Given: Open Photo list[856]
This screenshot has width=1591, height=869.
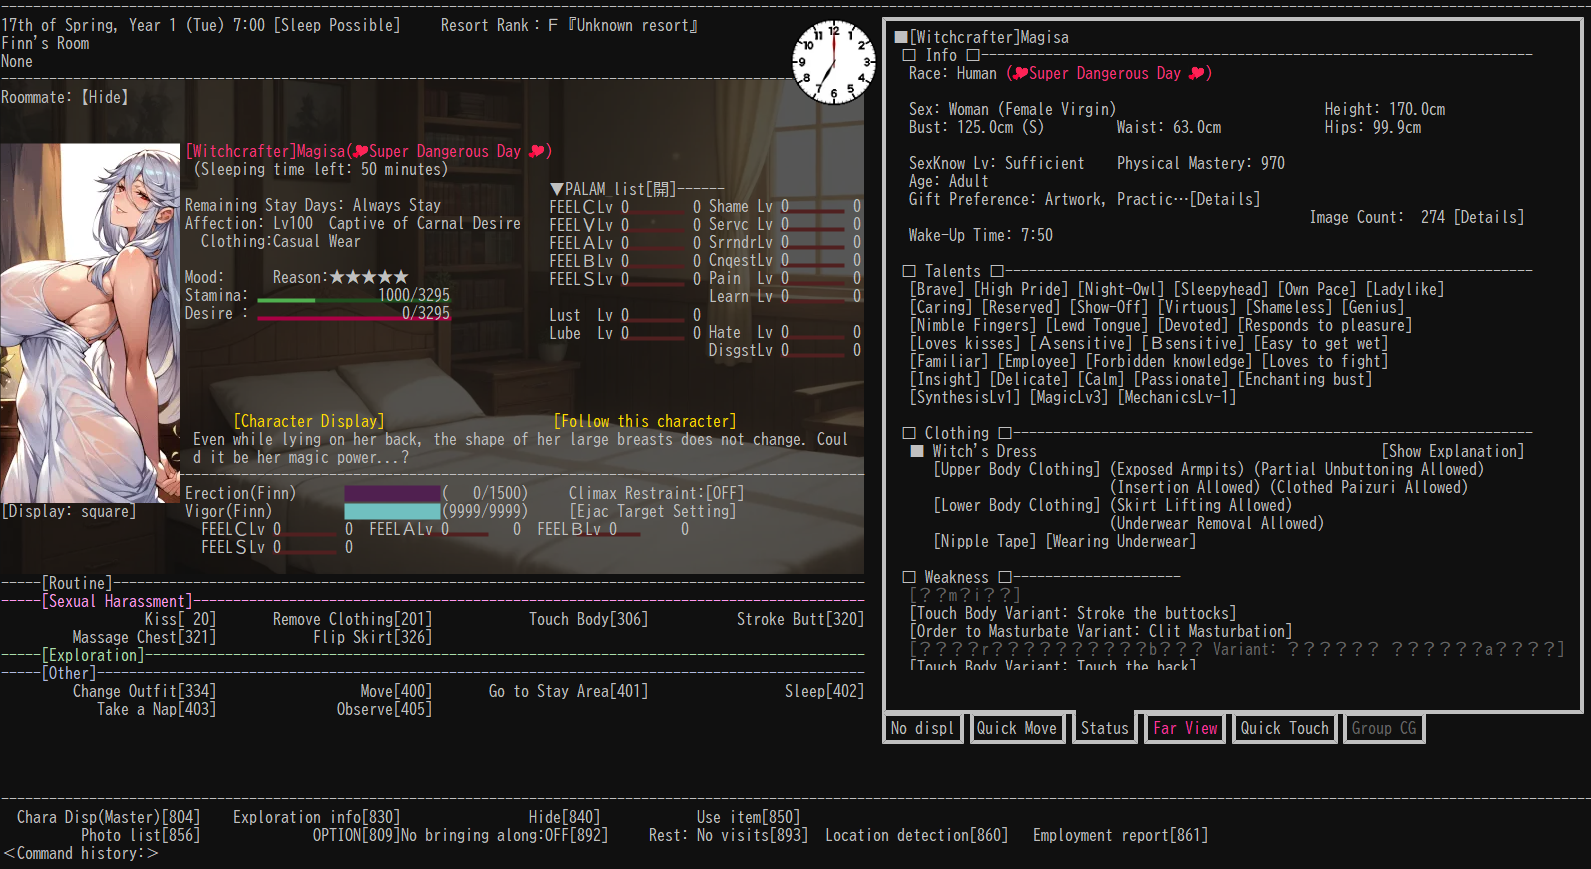Looking at the screenshot, I should click(x=140, y=835).
